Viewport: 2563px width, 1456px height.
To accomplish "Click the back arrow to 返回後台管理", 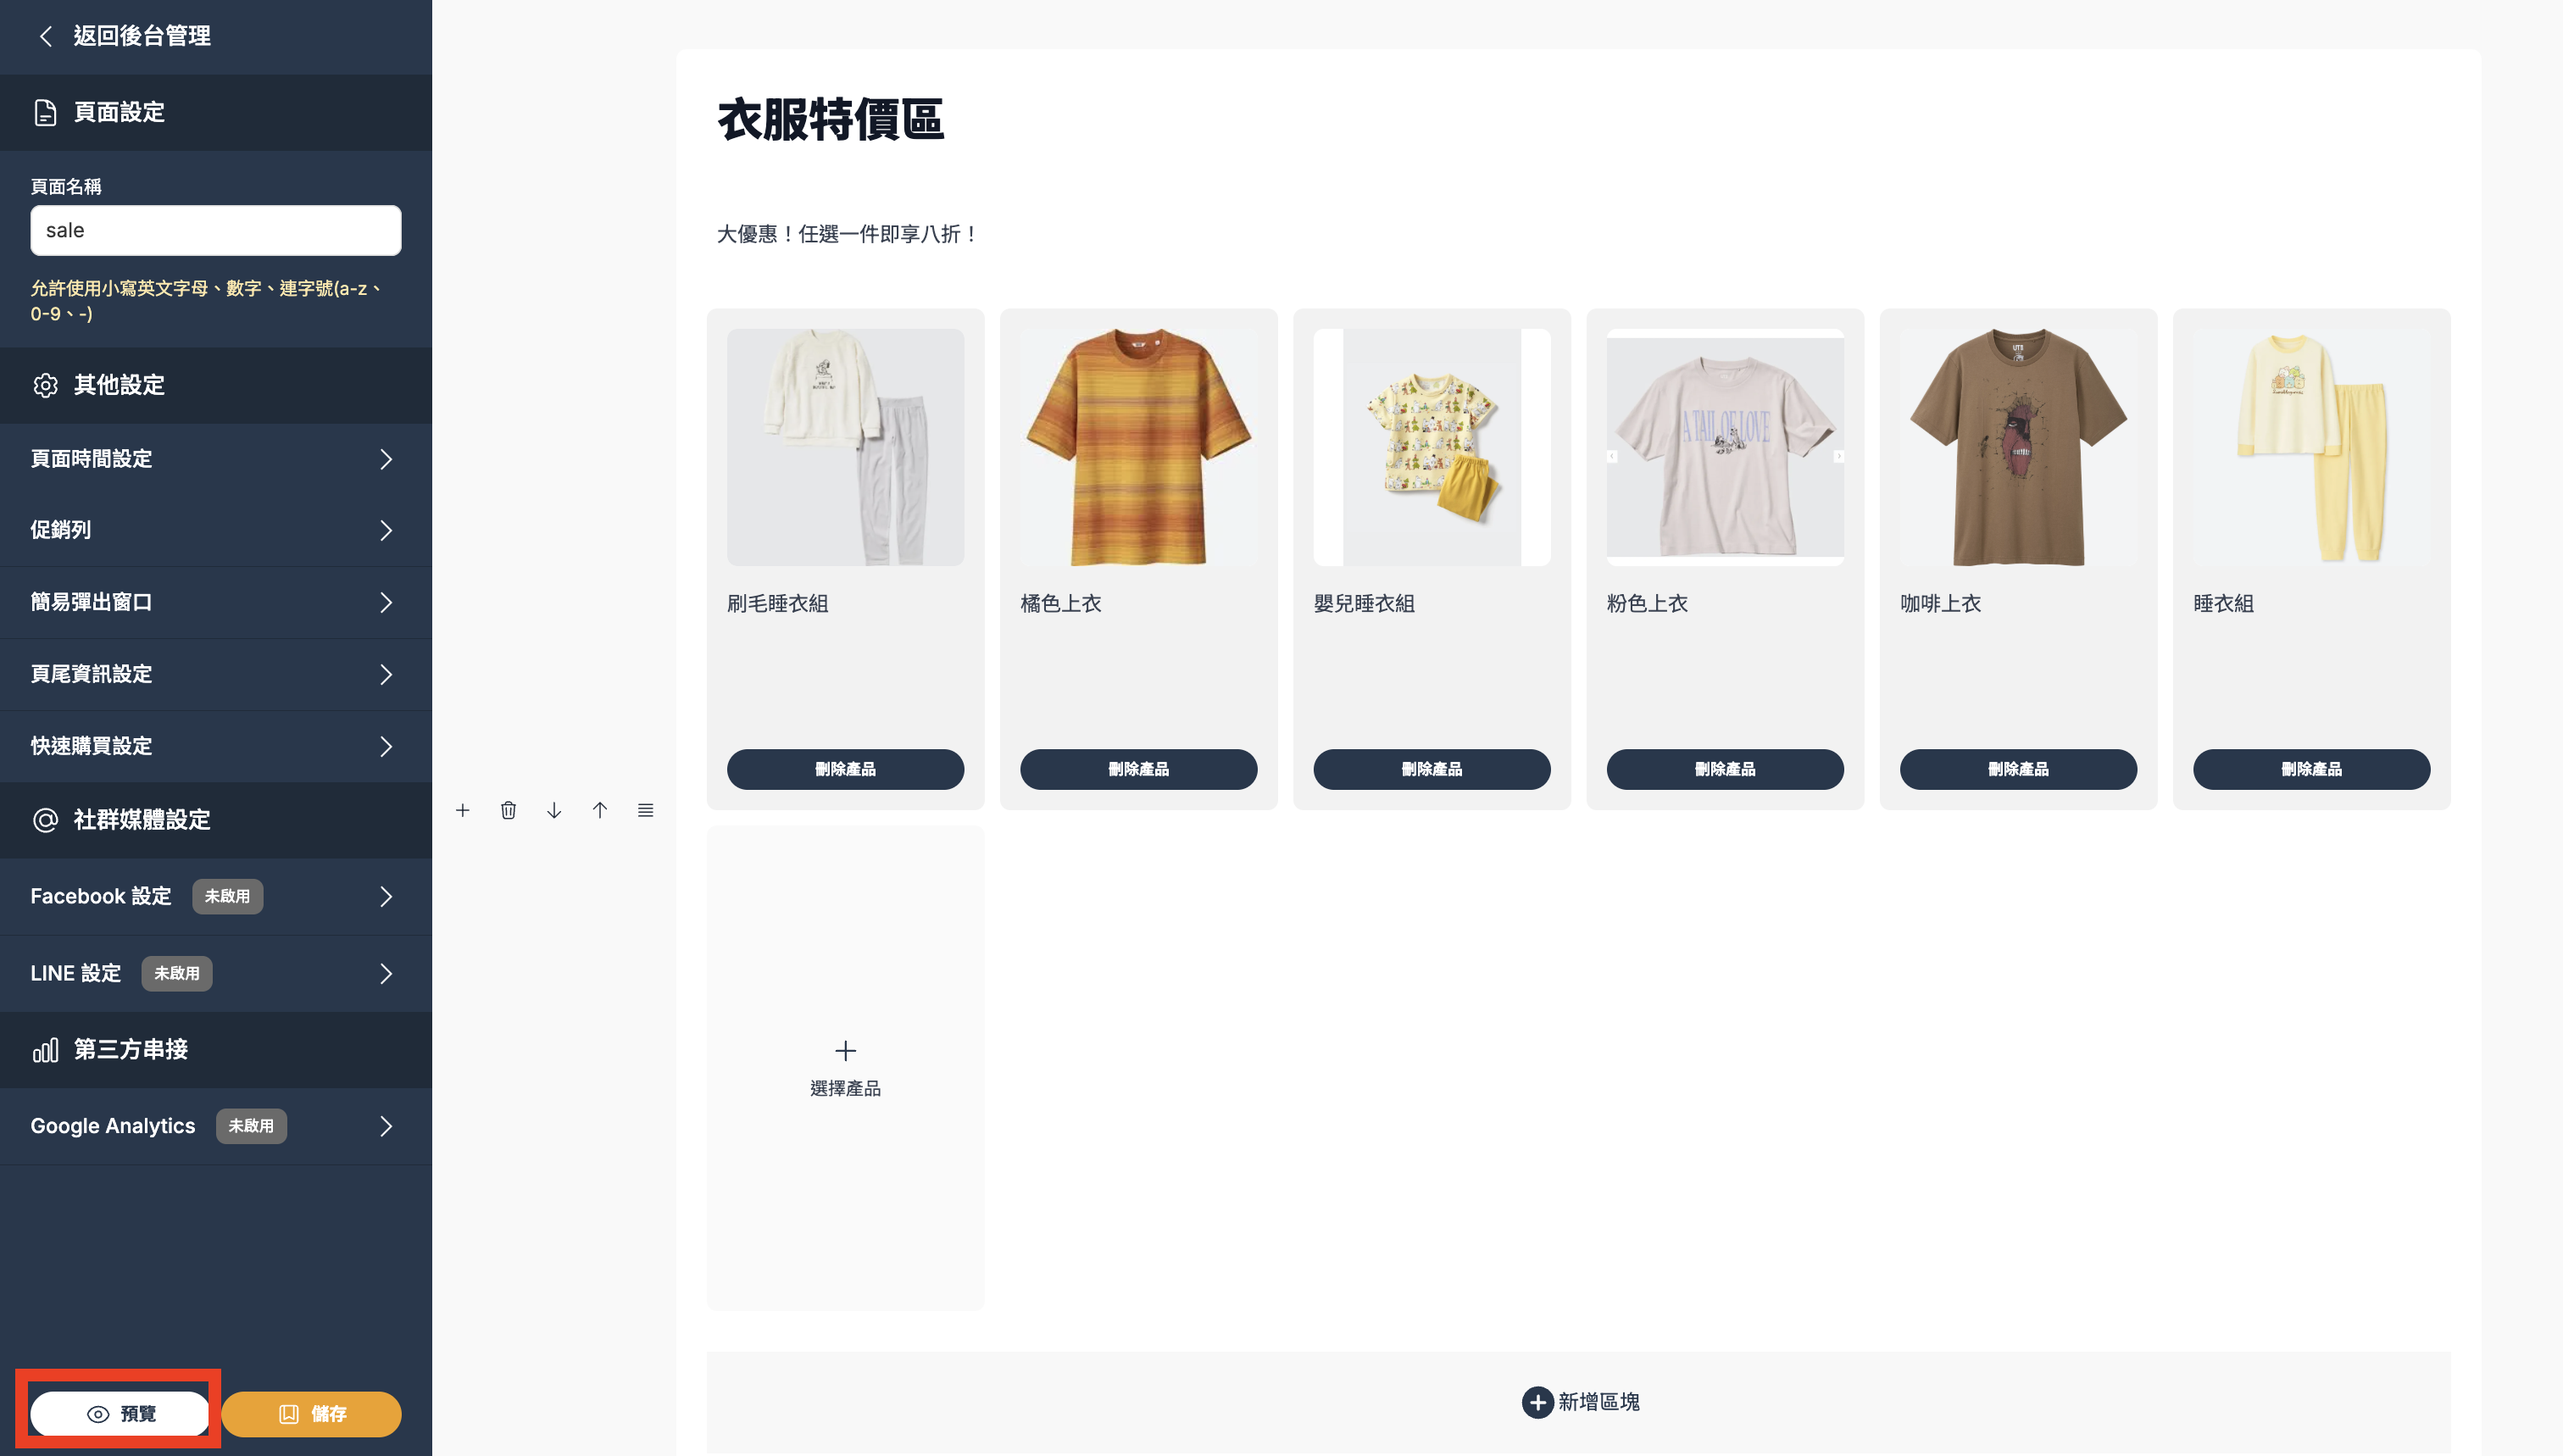I will [45, 36].
